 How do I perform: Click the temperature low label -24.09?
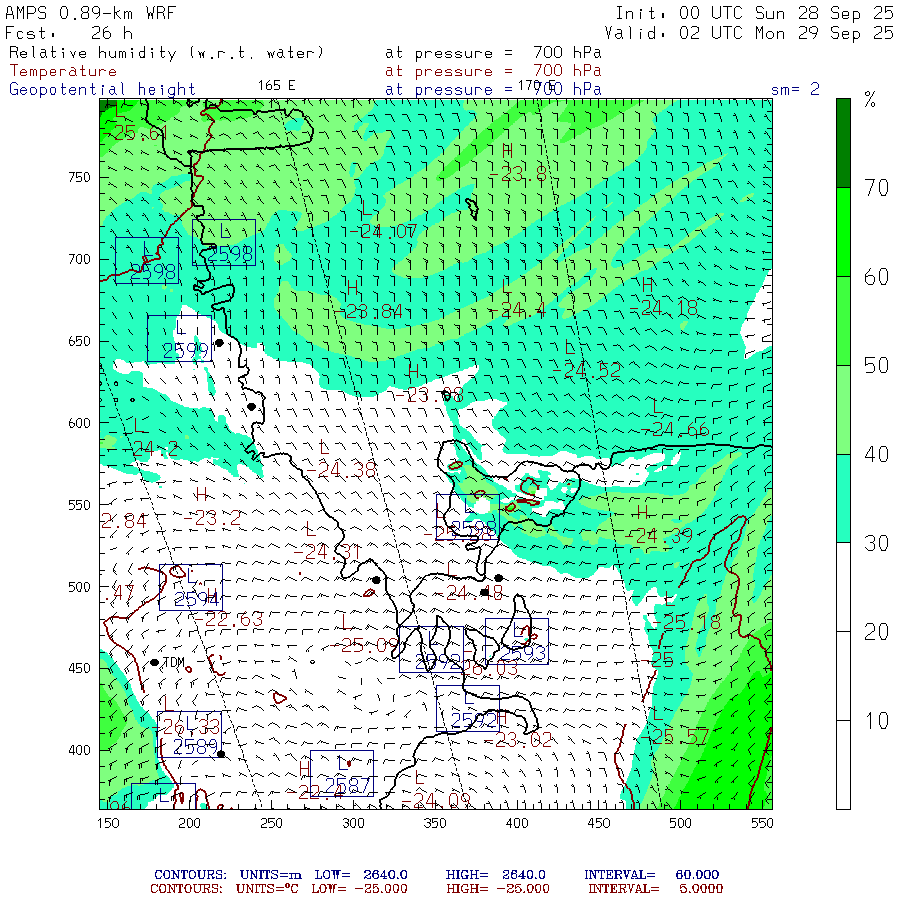click(x=436, y=800)
